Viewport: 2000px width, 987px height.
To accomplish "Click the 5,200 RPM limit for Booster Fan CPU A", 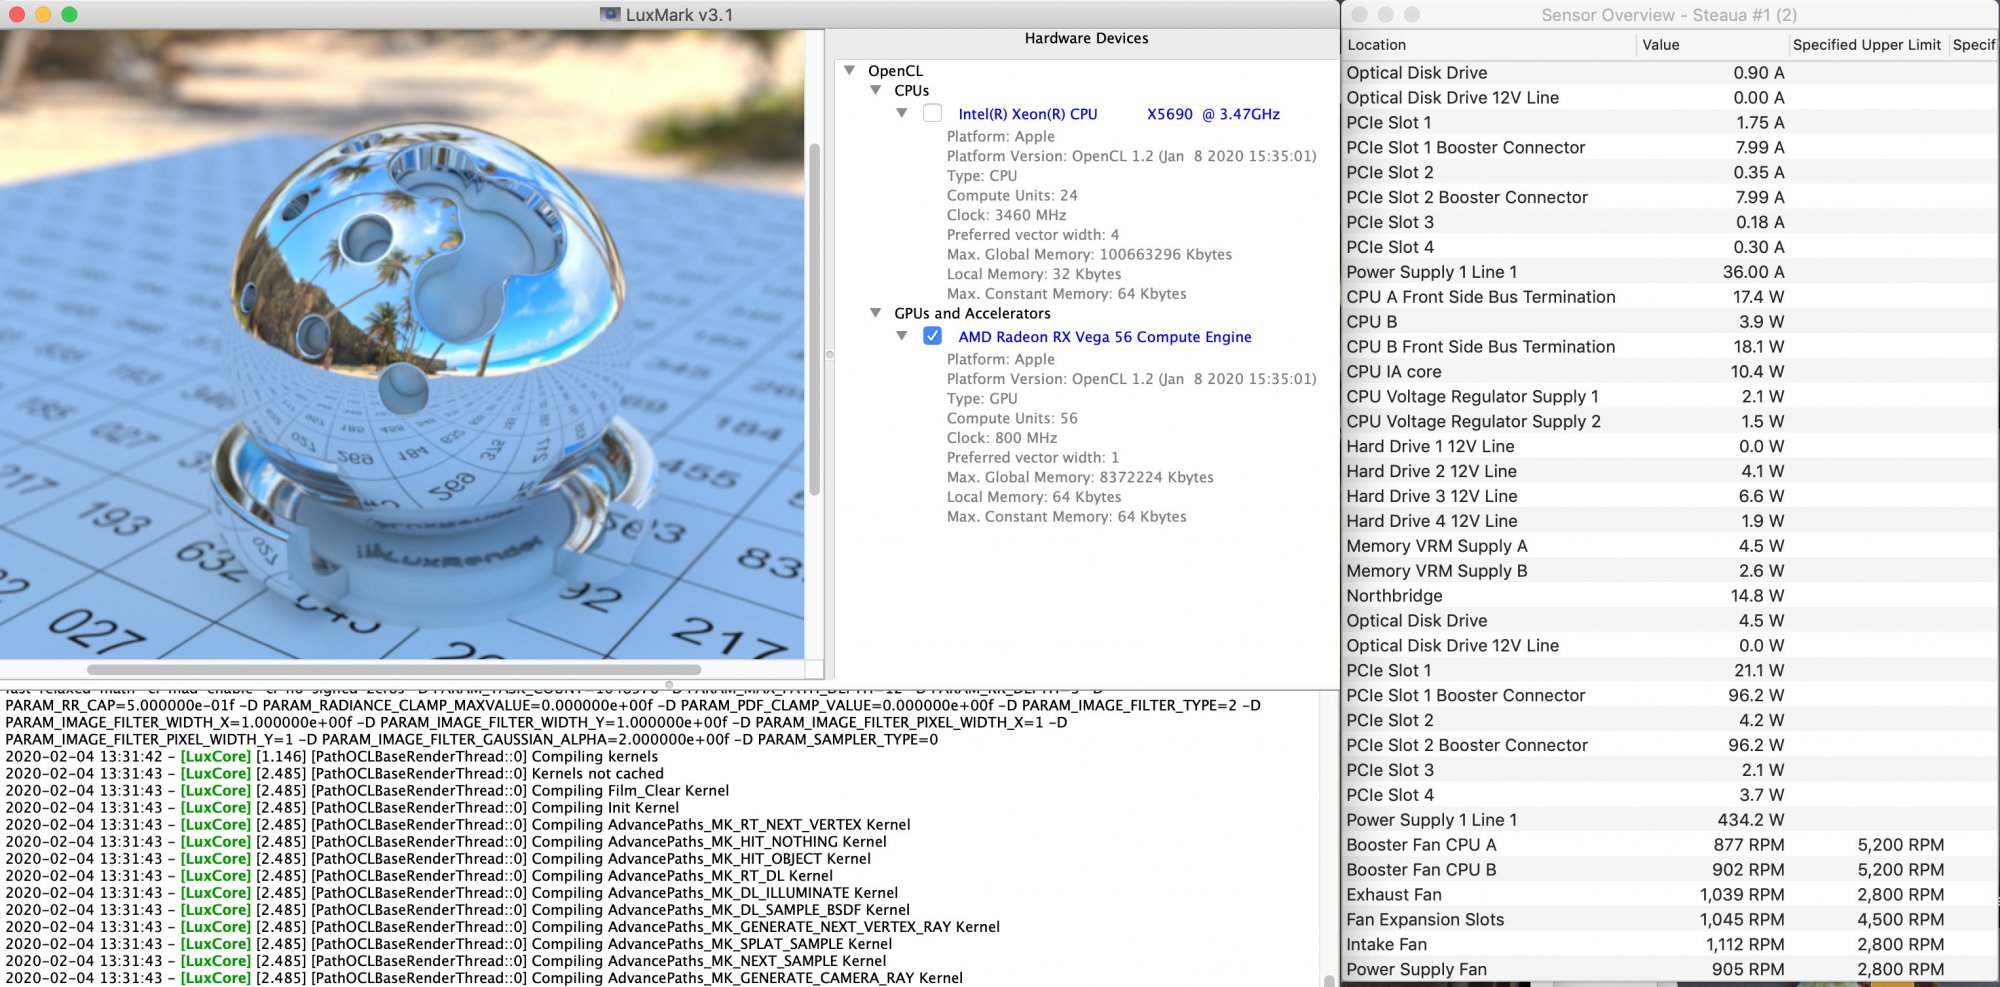I will 1900,845.
